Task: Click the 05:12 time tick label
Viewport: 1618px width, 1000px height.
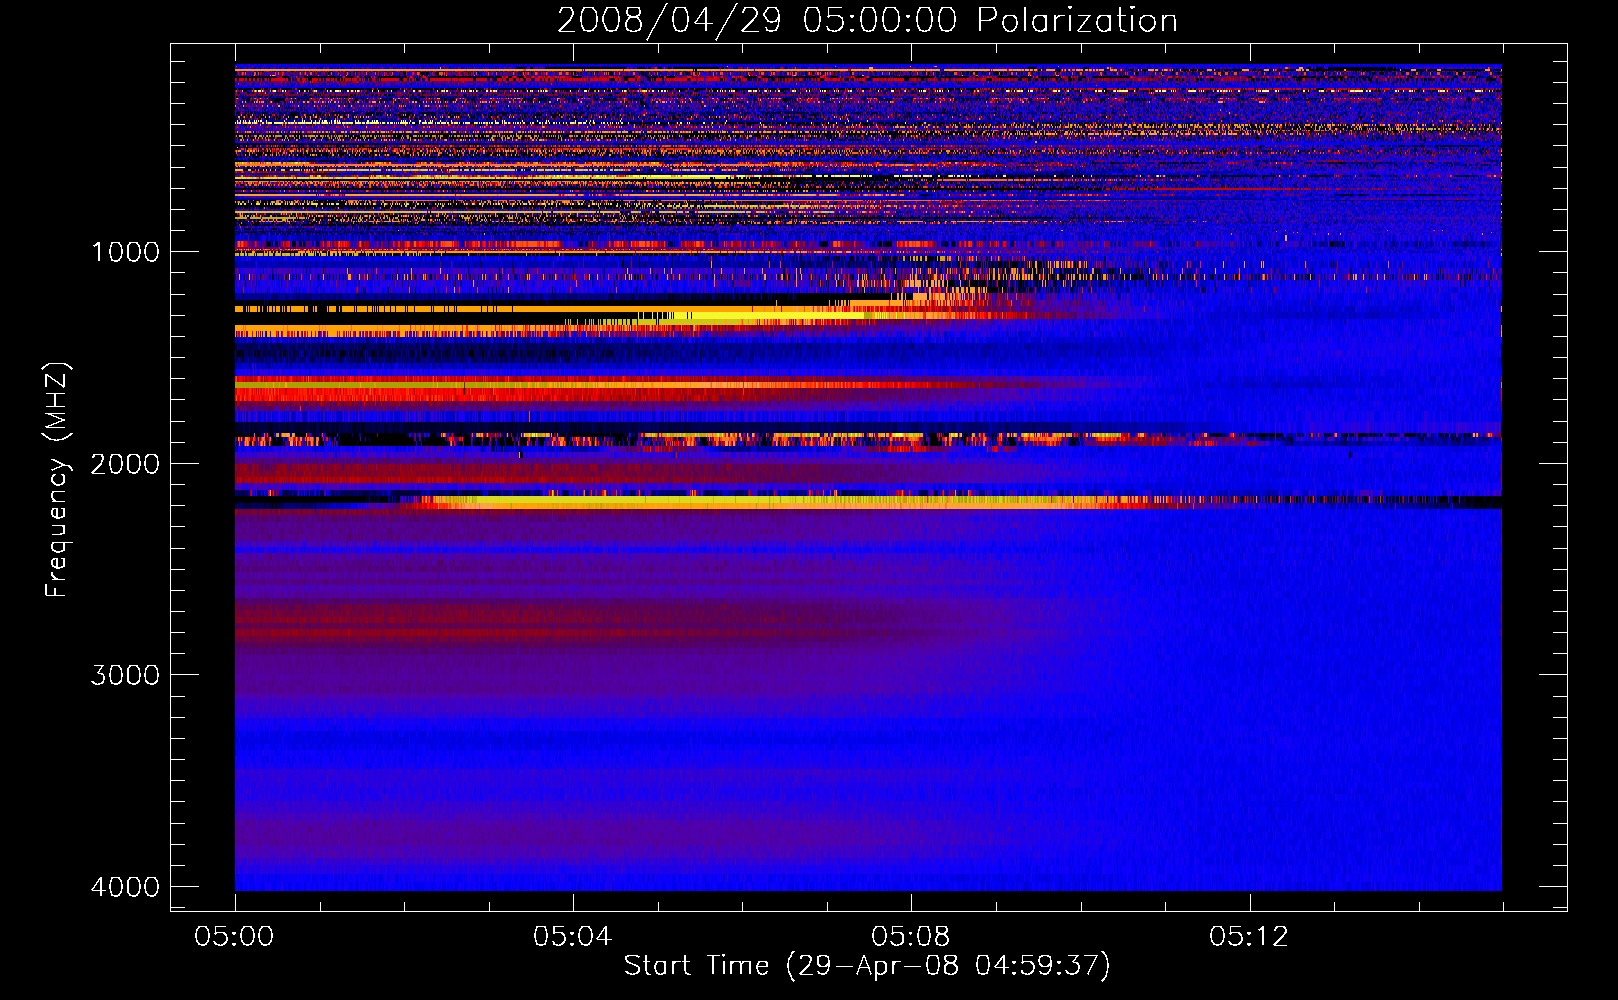Action: (x=1248, y=937)
